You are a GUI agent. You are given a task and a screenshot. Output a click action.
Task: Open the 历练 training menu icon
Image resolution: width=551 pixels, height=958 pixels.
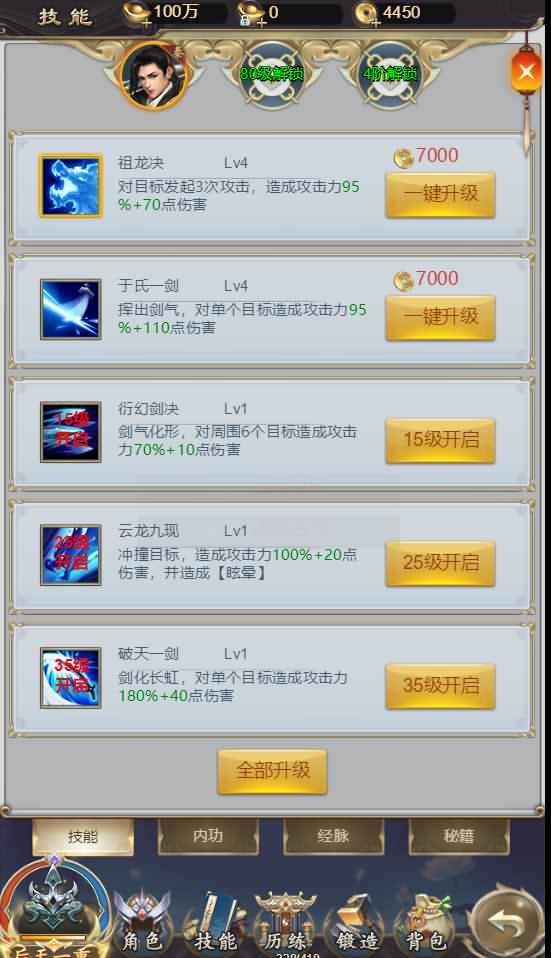pos(285,921)
